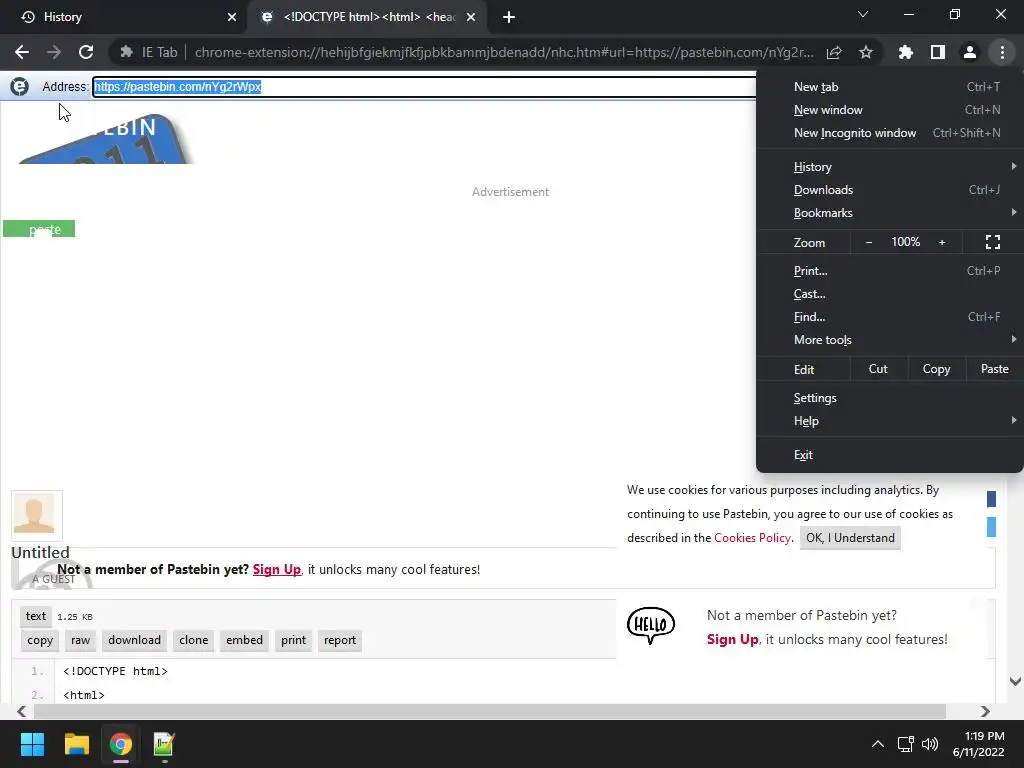Click the IE Tab Address input field

click(424, 86)
